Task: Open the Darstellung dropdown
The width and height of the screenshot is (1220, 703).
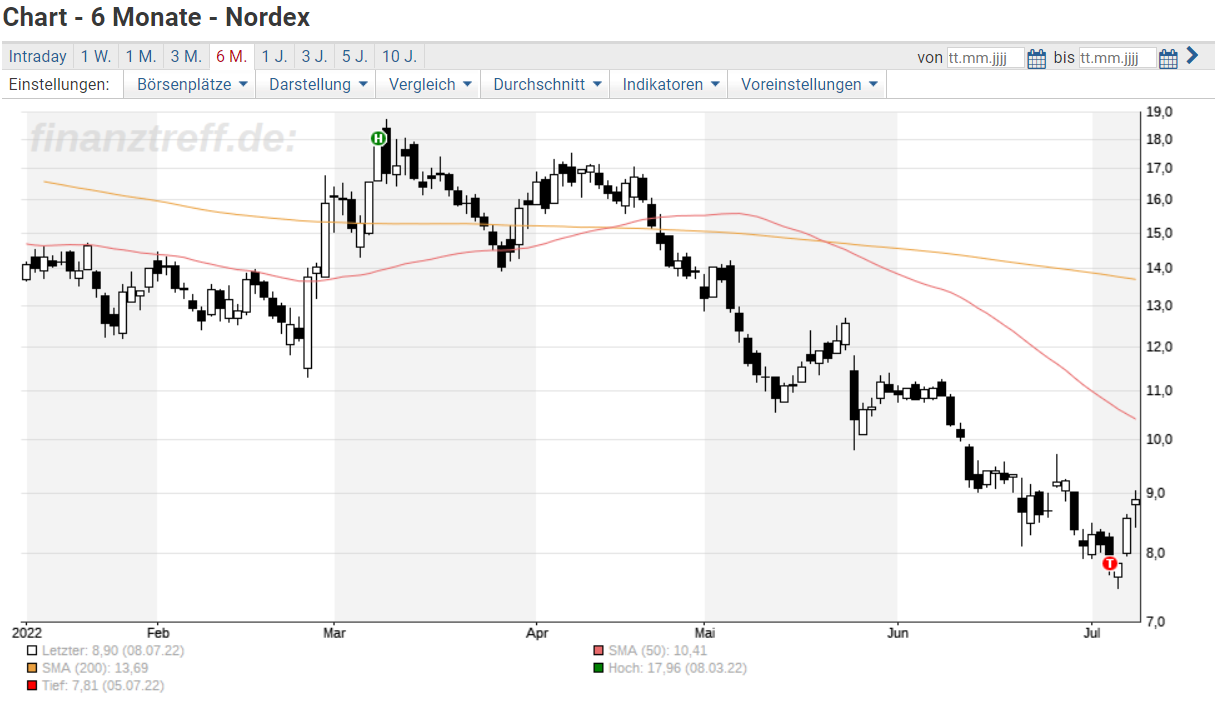Action: click(316, 85)
